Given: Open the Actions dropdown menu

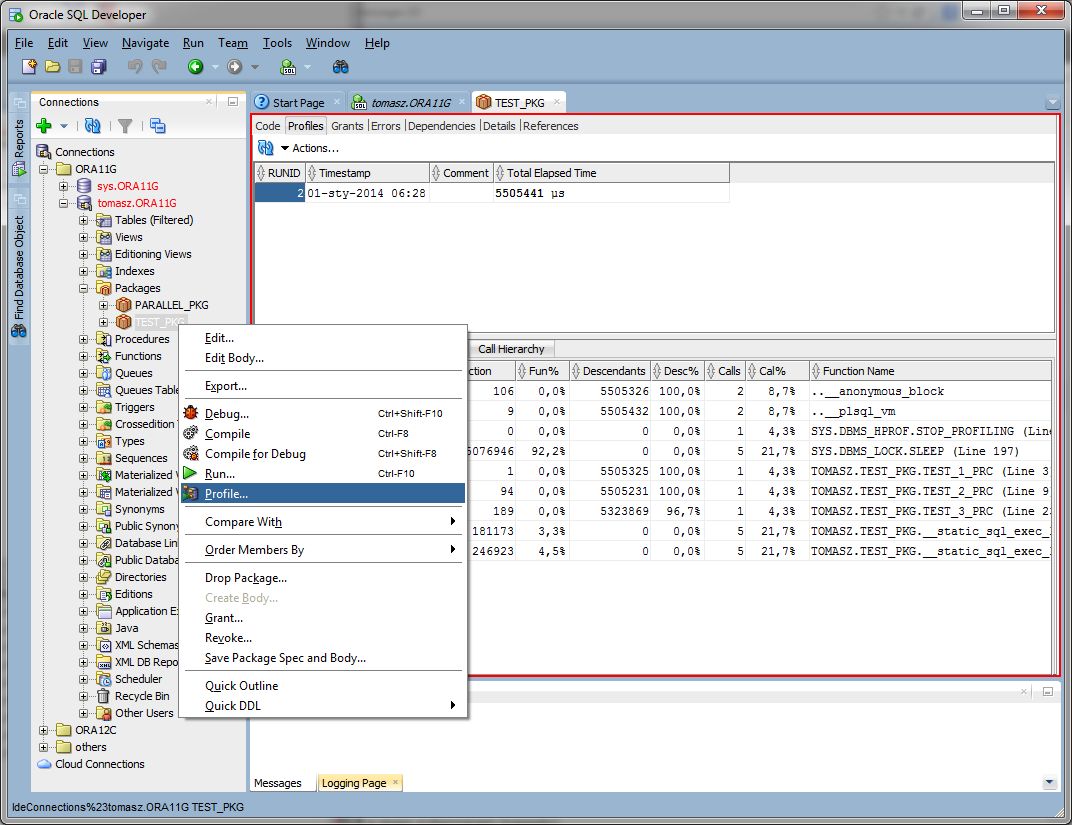Looking at the screenshot, I should 309,148.
